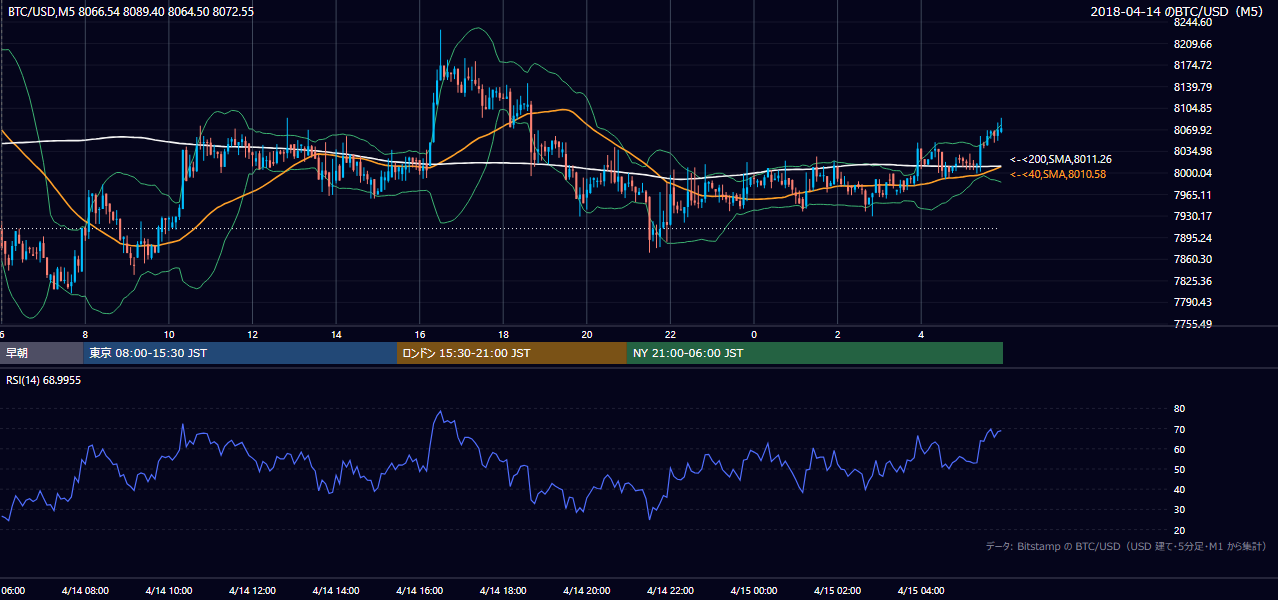Click hour tick 22 under the price chart
Screen dimensions: 1278x600
[x=670, y=334]
